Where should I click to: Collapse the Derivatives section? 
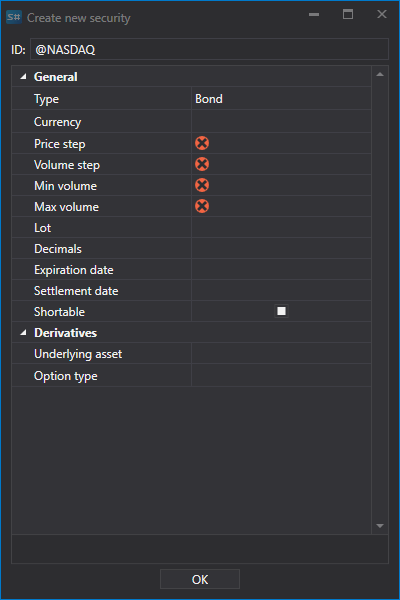[23, 333]
